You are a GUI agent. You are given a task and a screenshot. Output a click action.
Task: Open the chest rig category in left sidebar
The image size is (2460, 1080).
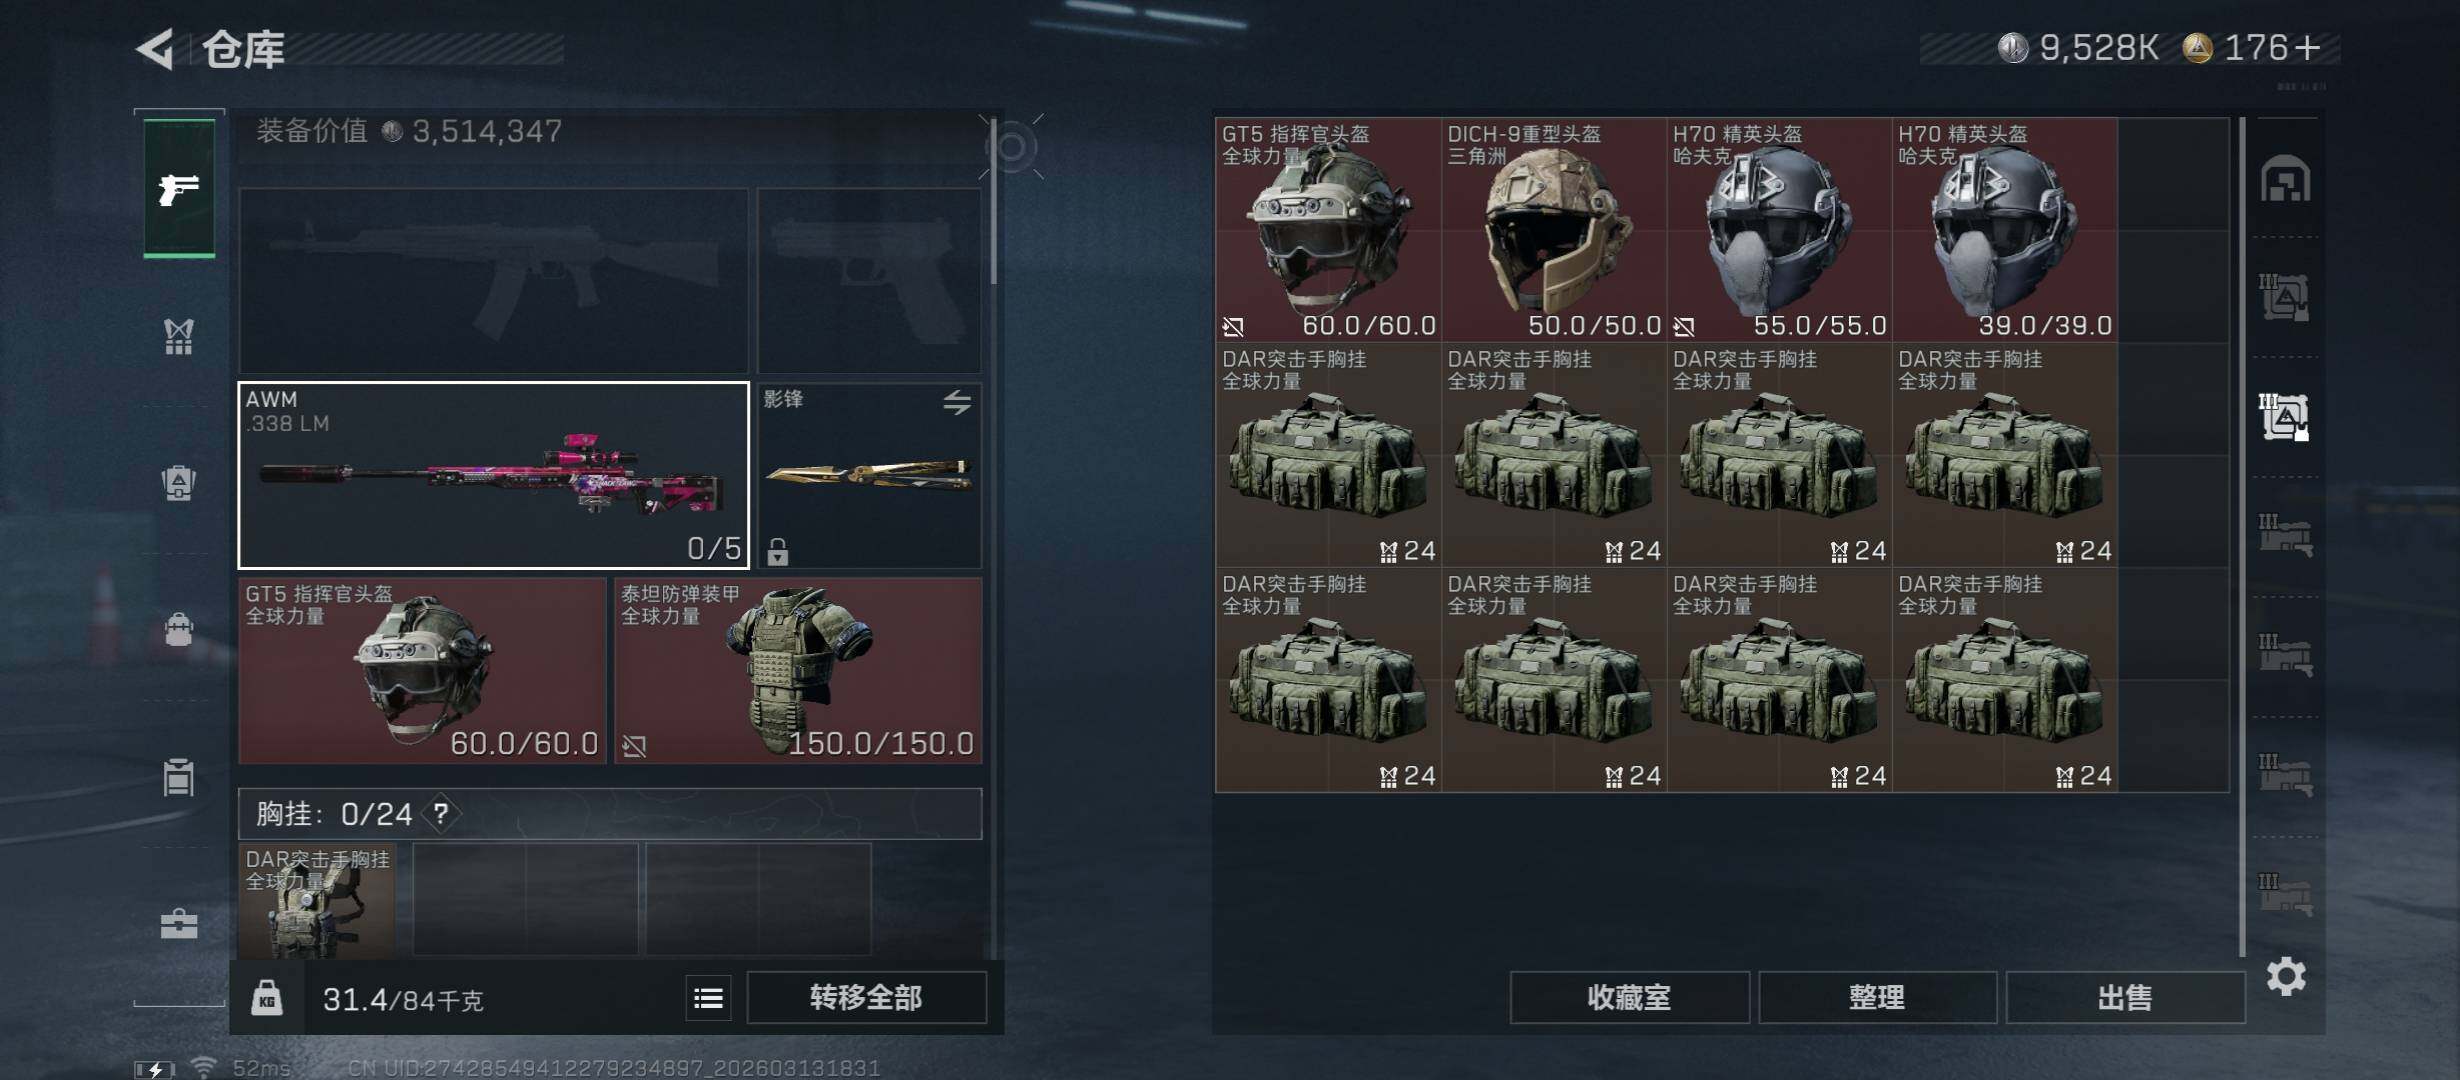179,336
